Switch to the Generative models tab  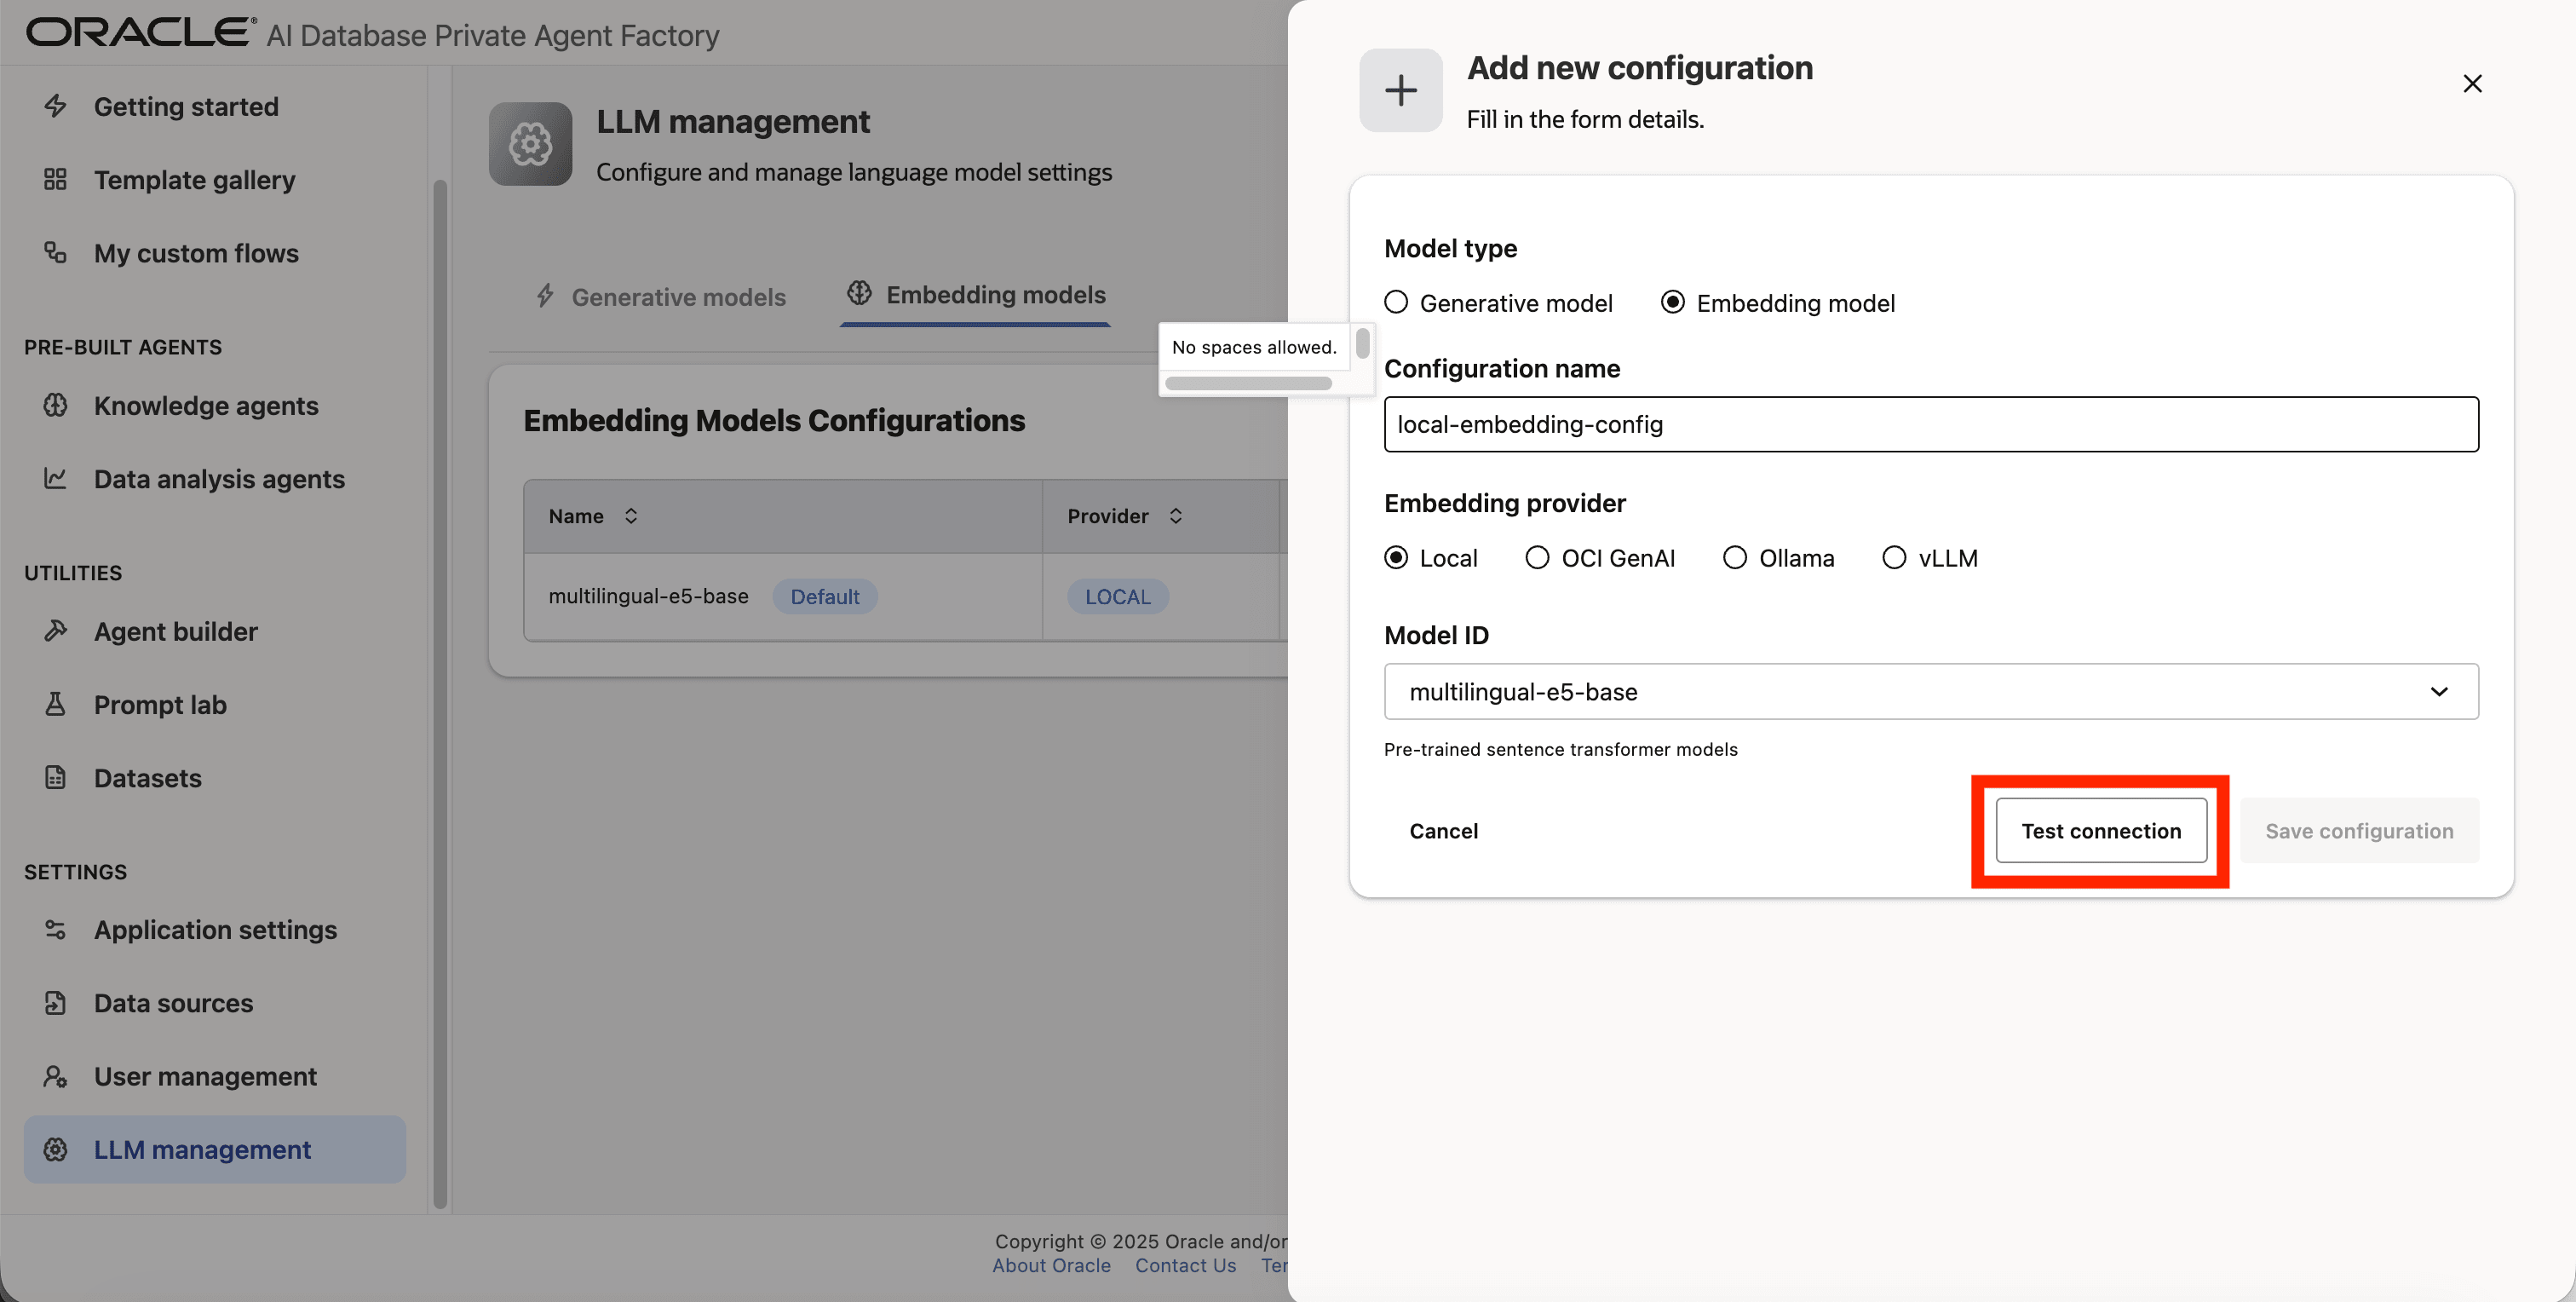click(x=661, y=297)
